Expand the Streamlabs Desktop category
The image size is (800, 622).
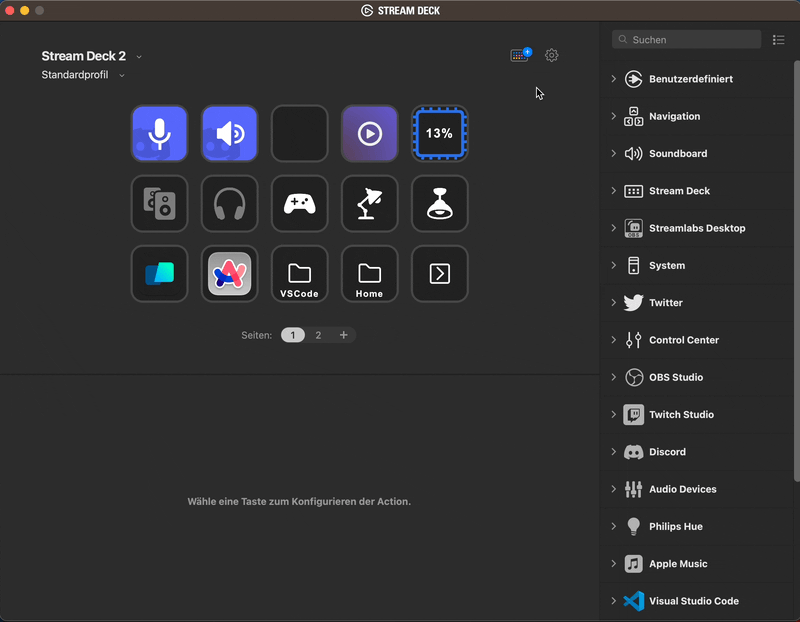point(614,228)
